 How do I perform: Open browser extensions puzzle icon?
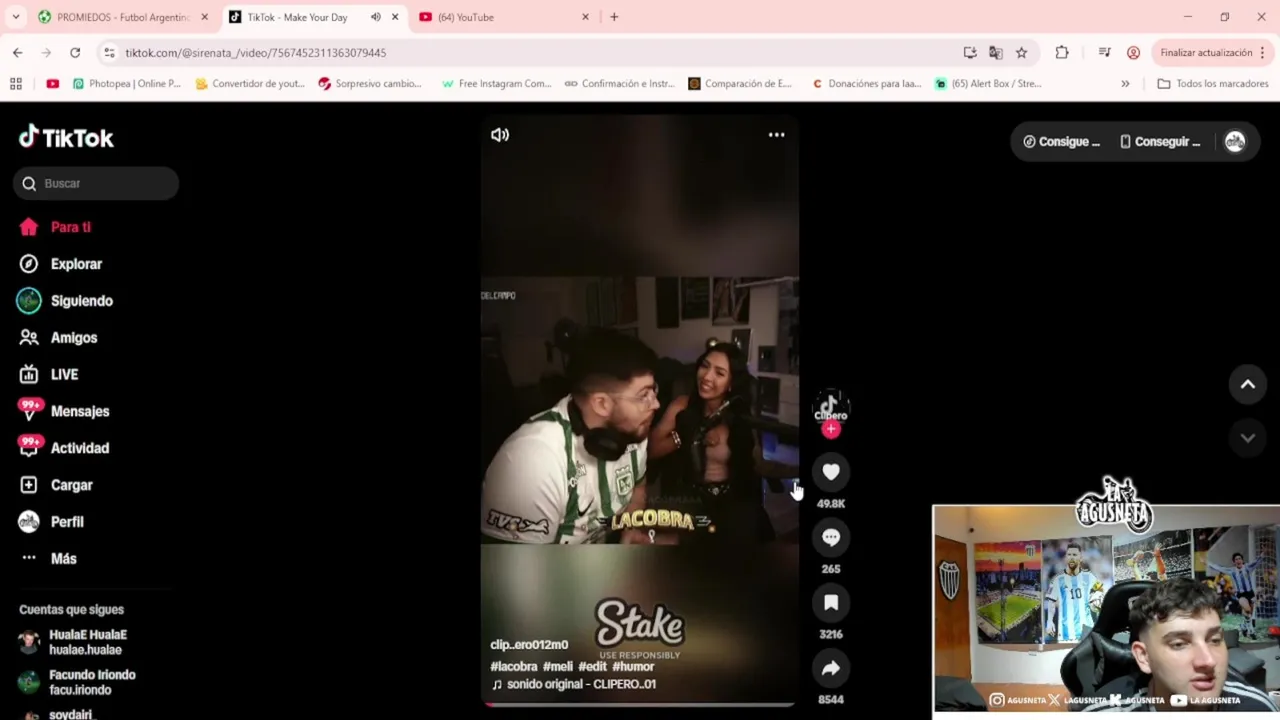(1062, 52)
